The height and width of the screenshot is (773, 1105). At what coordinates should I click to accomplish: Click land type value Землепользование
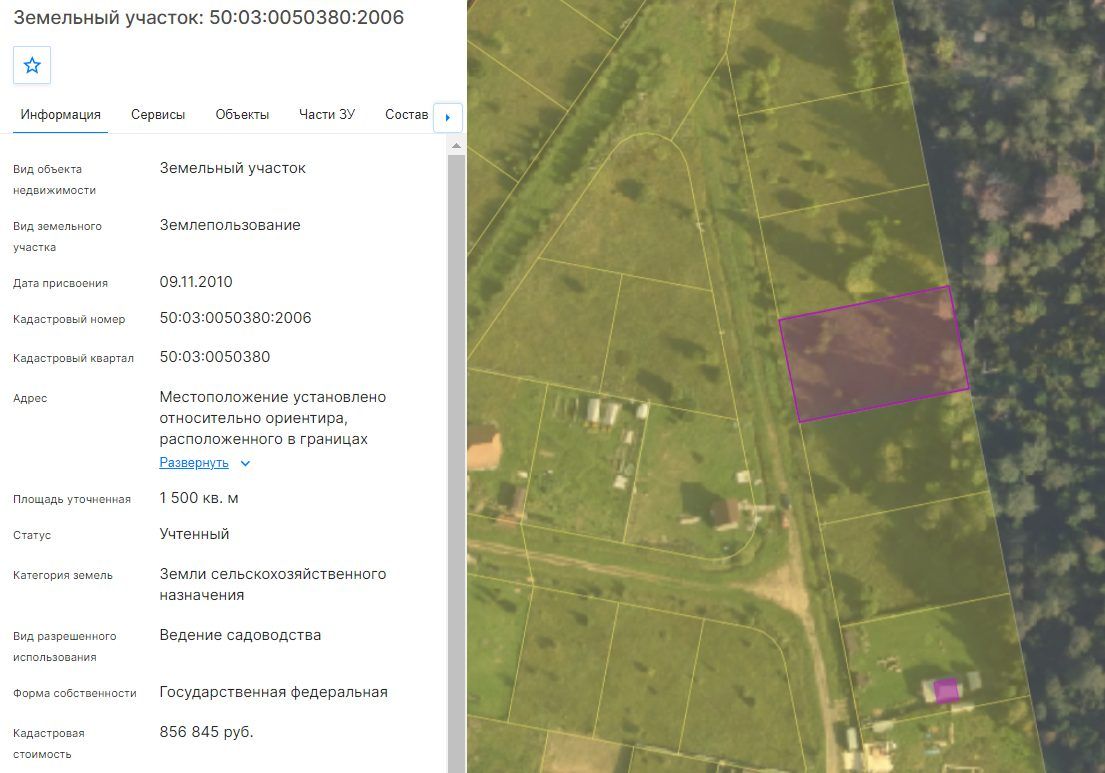(230, 225)
